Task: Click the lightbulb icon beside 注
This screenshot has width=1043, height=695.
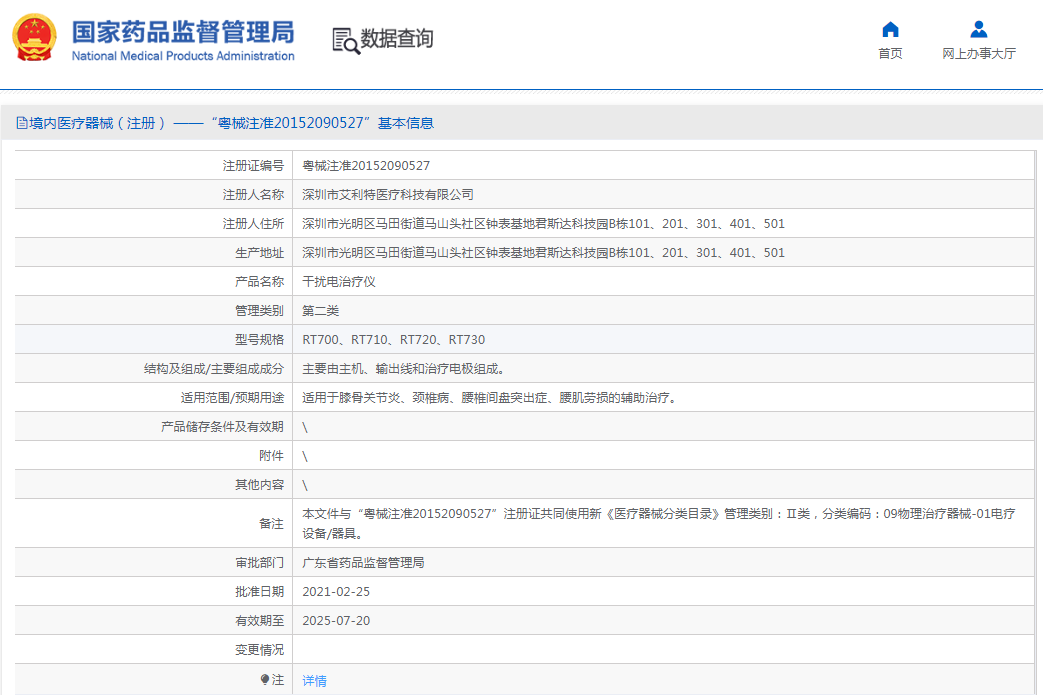Action: click(x=265, y=680)
